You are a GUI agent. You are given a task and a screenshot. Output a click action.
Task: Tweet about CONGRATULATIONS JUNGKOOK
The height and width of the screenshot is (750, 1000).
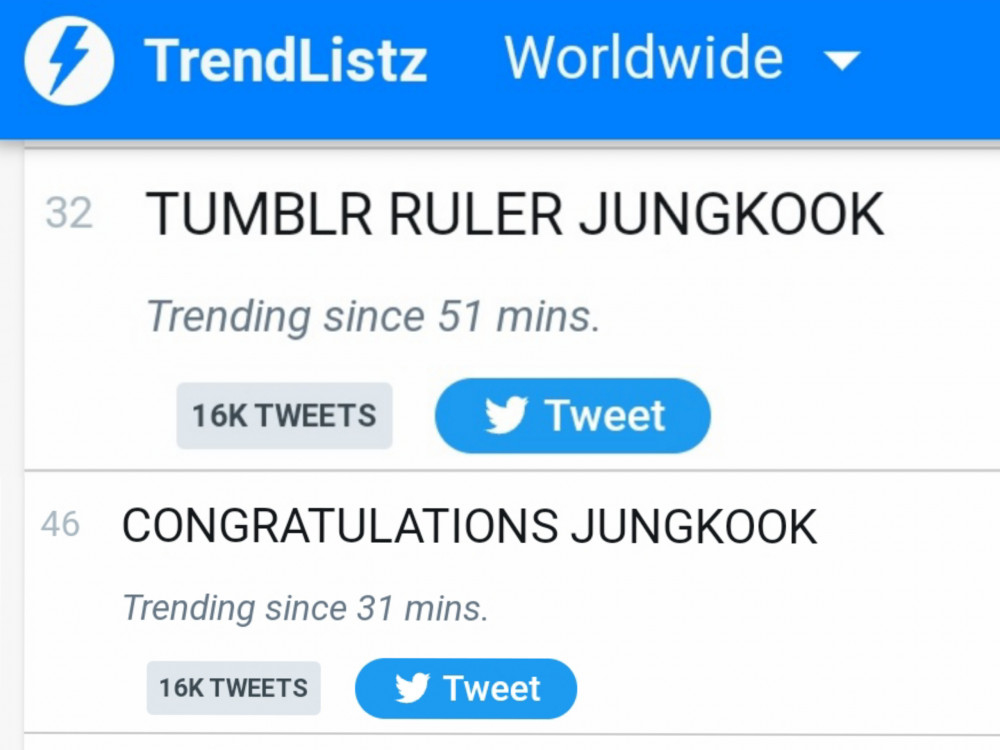pyautogui.click(x=466, y=689)
